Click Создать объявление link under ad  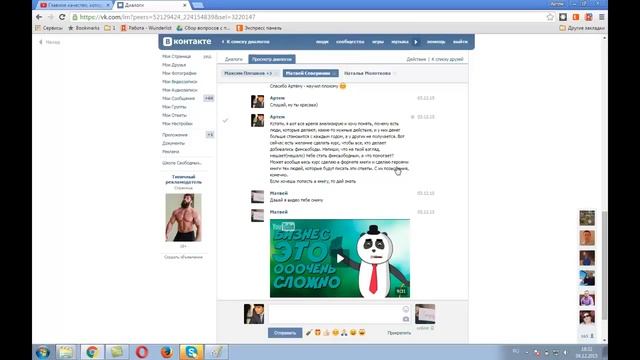(x=183, y=257)
